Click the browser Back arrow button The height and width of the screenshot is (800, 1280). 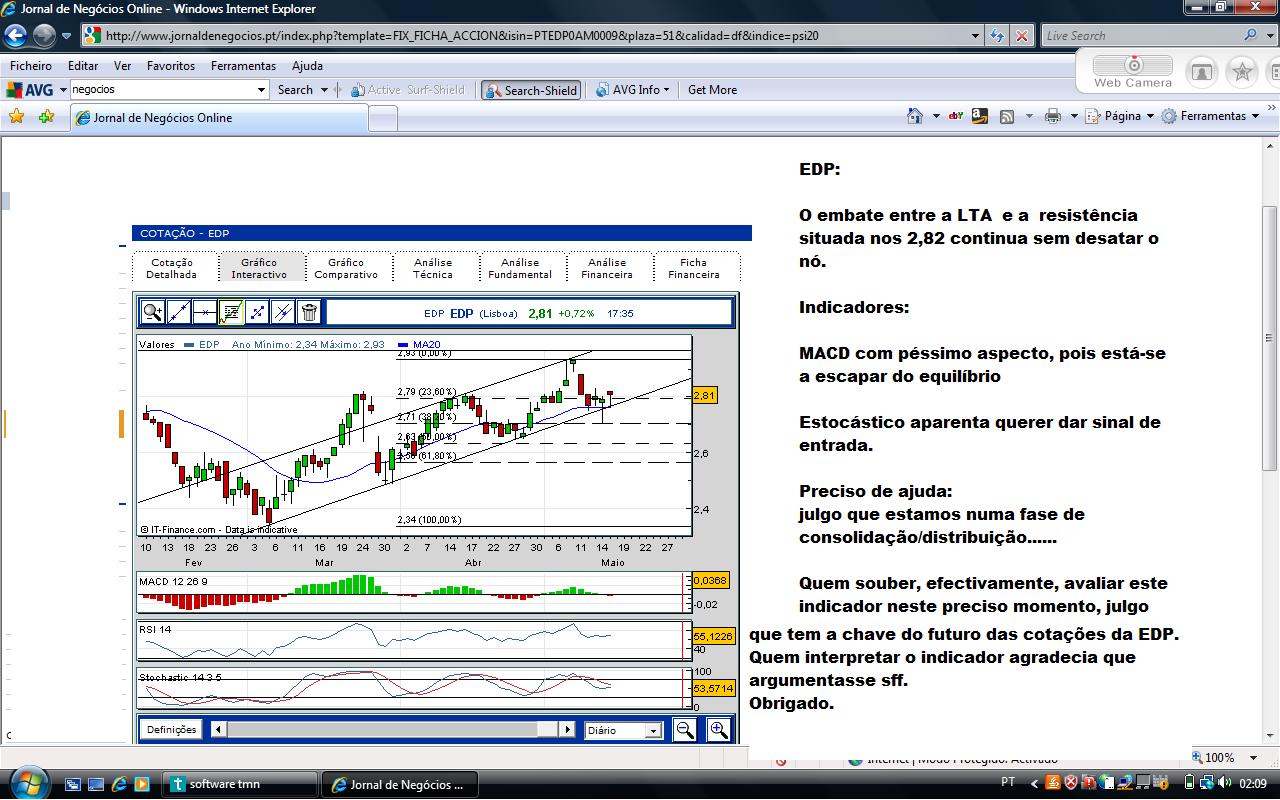coord(15,36)
